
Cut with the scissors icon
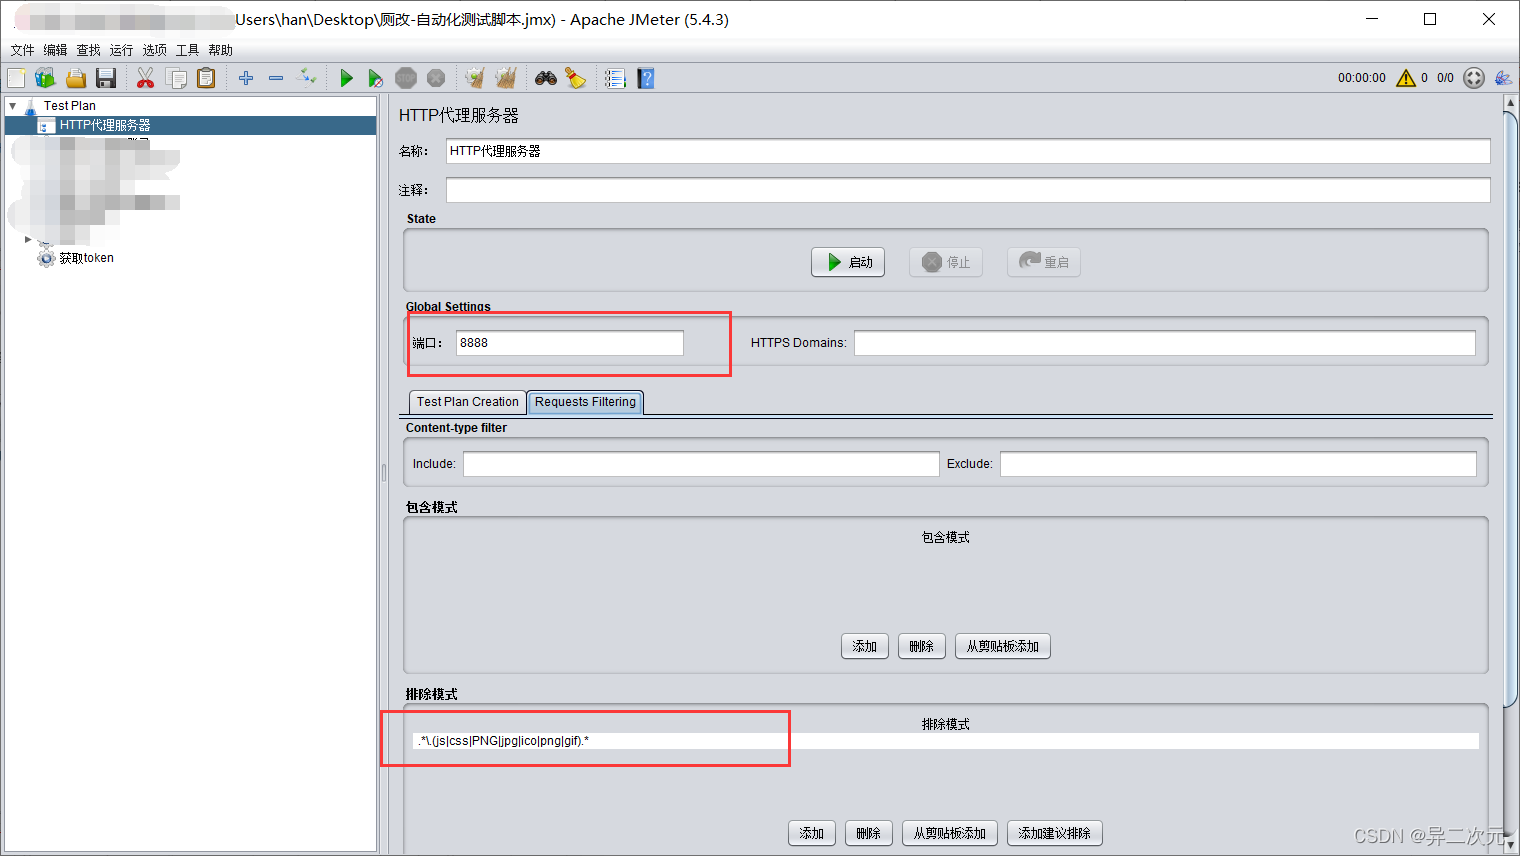point(146,78)
